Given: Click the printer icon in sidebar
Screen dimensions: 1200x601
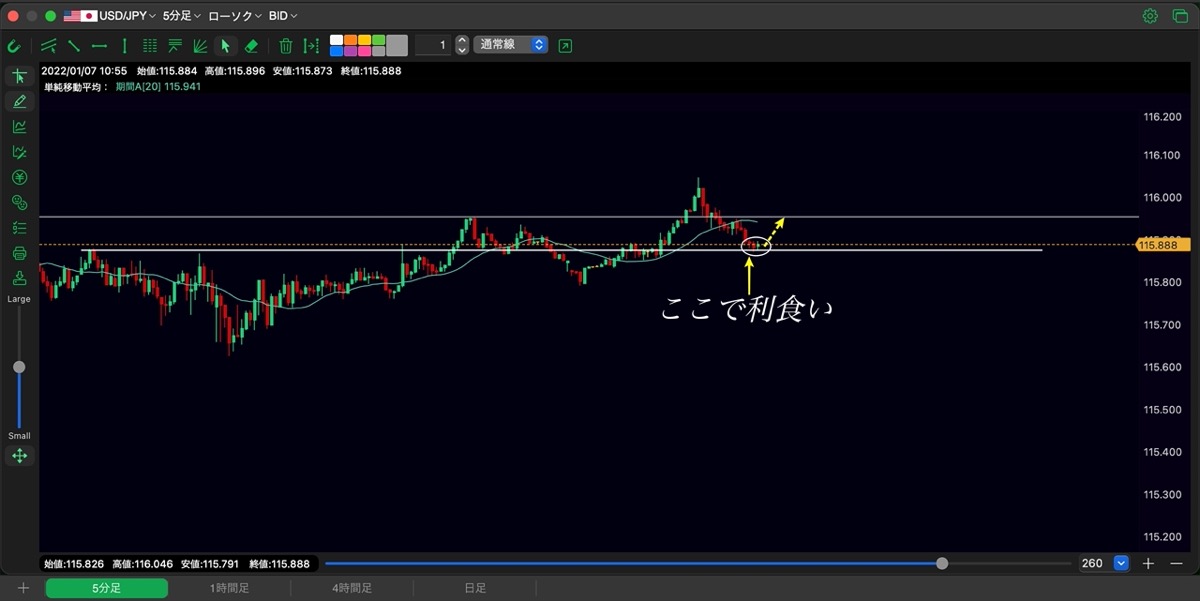Looking at the screenshot, I should tap(19, 253).
